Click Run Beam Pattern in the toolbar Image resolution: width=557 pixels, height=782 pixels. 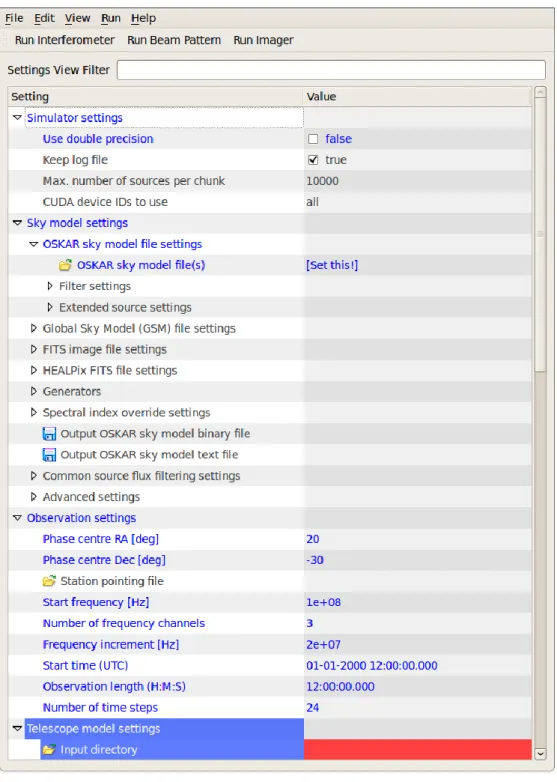point(174,40)
